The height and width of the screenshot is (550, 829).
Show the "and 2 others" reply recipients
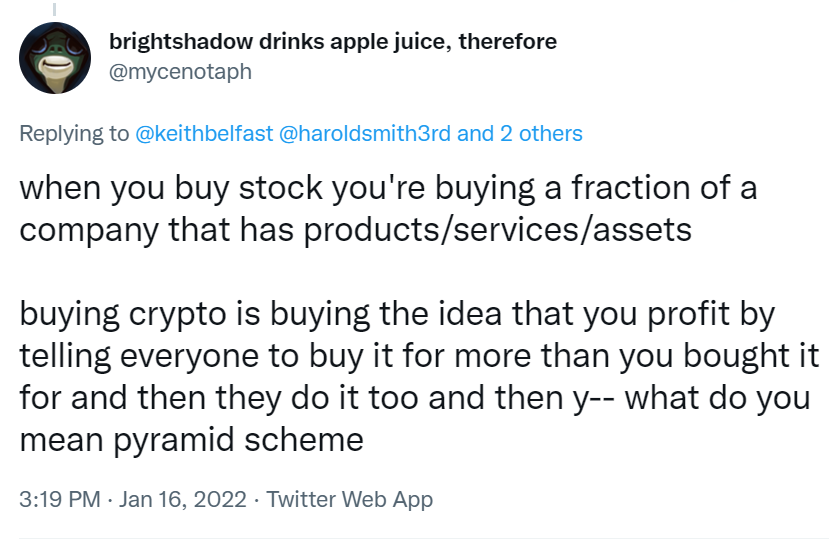[x=520, y=134]
